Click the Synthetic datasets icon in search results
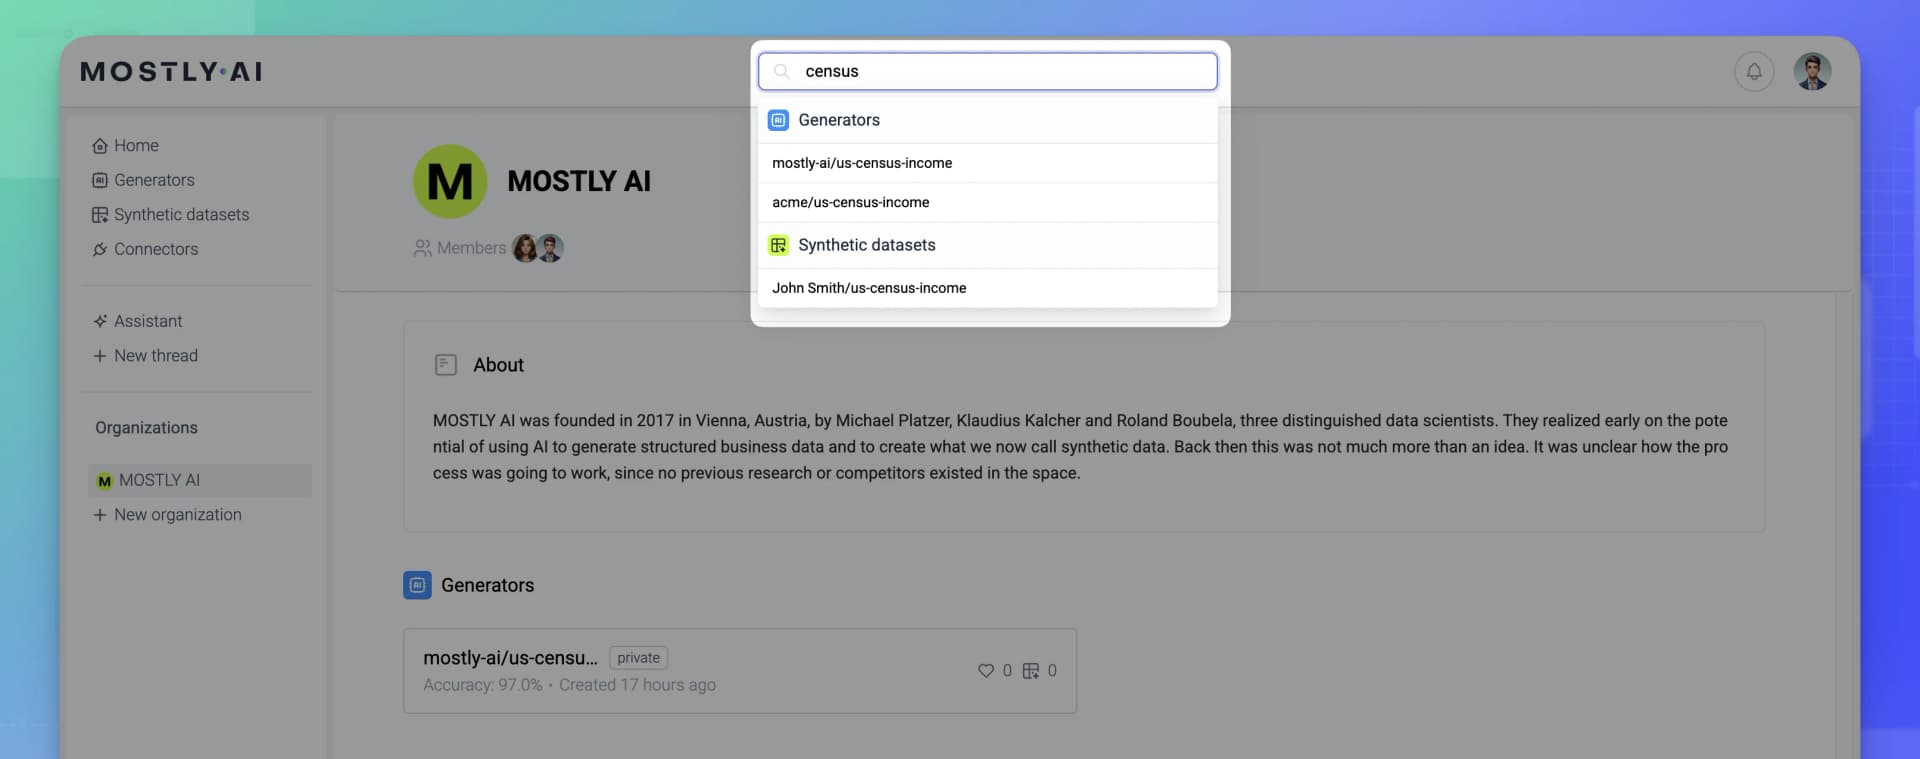The height and width of the screenshot is (759, 1920). pyautogui.click(x=778, y=245)
